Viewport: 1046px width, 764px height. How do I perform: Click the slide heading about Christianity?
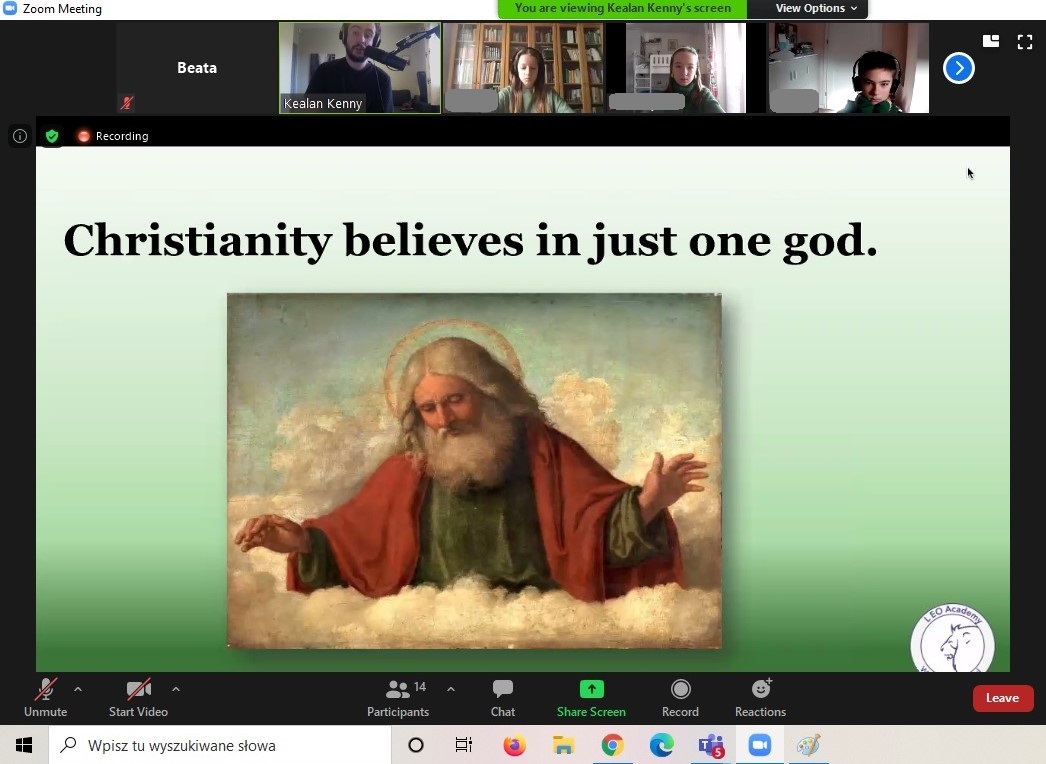(470, 241)
